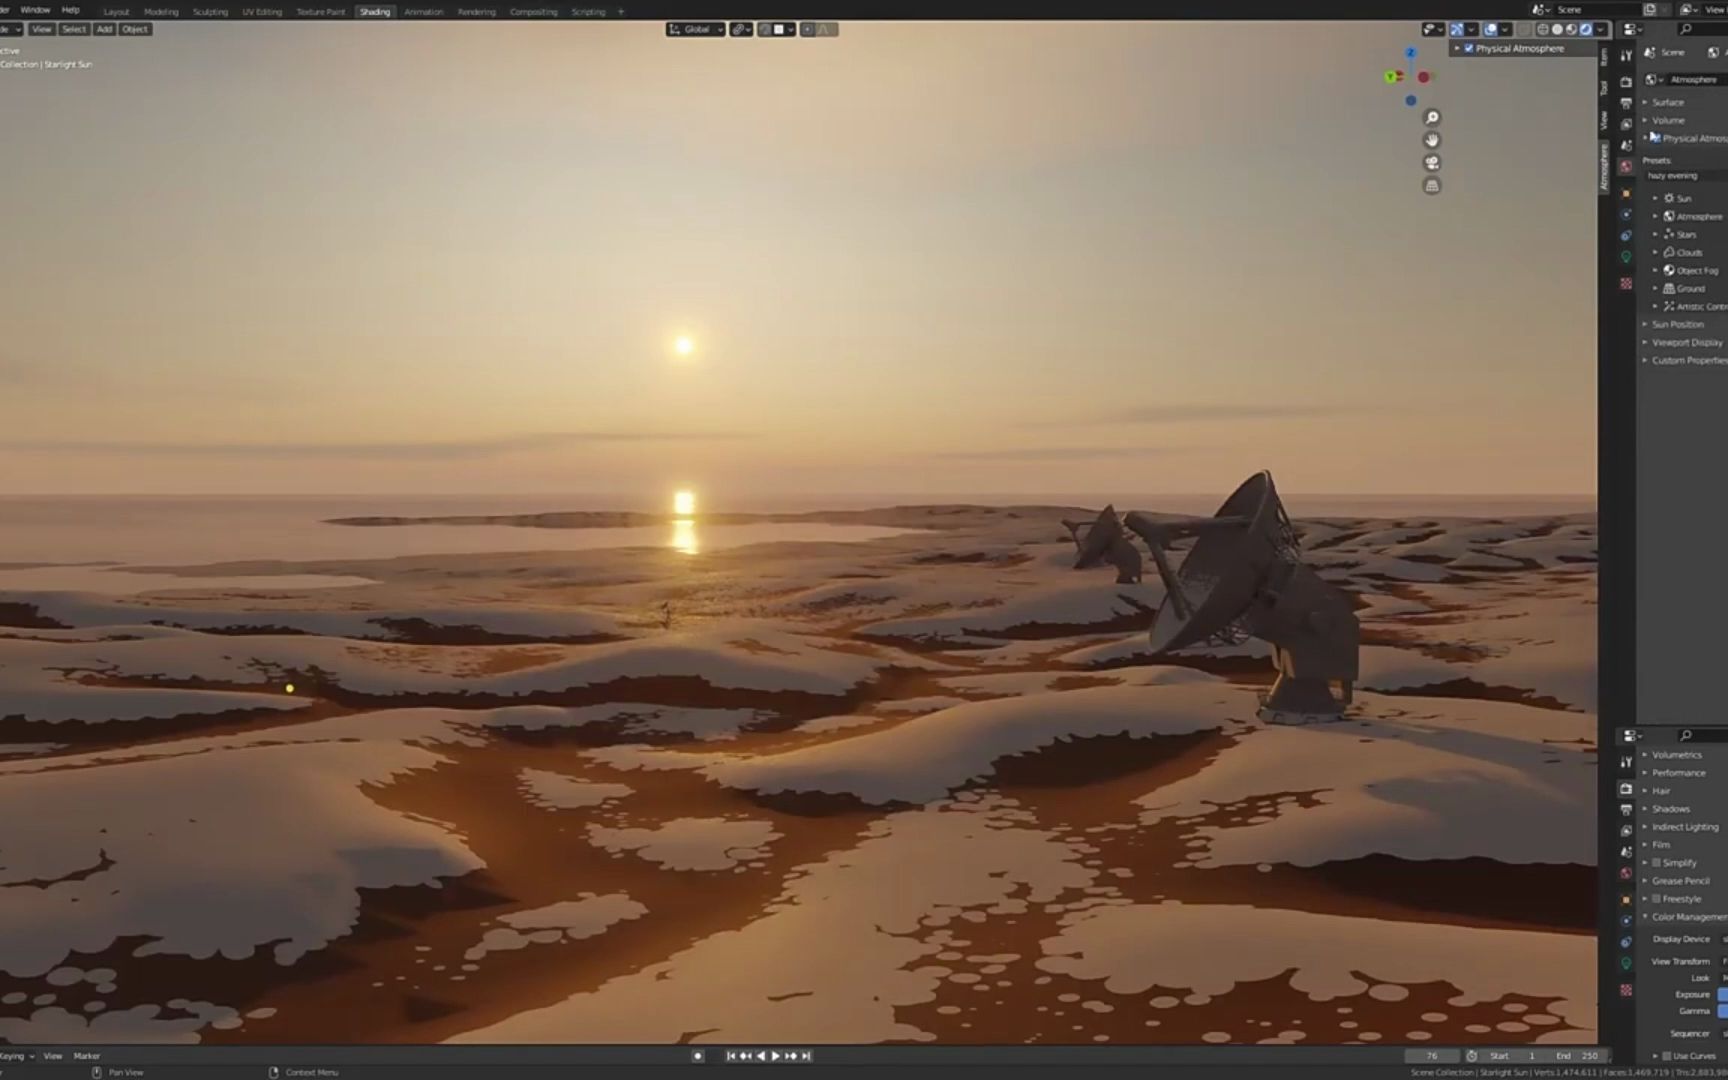Viewport: 1728px width, 1080px height.
Task: Select wireframe viewport shading mode
Action: (1543, 29)
